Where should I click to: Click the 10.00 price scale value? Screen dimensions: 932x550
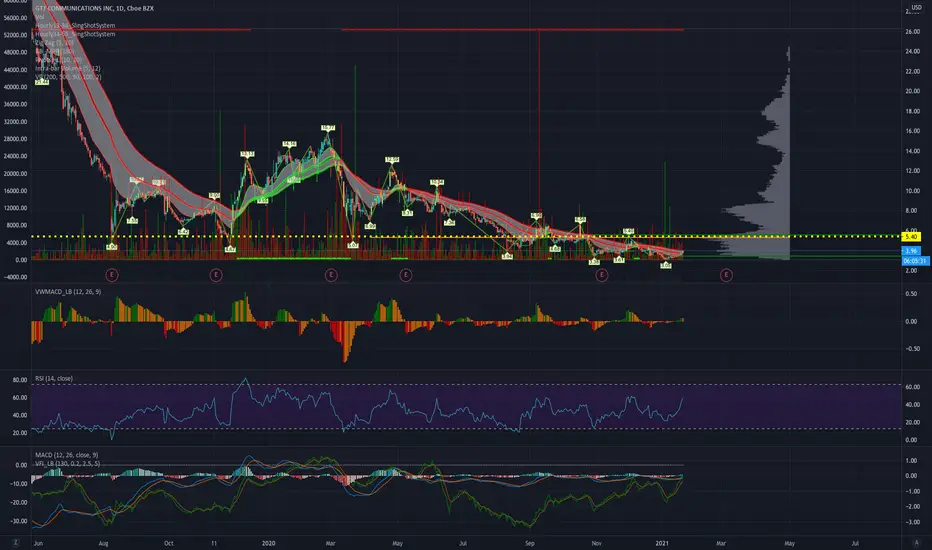(x=913, y=191)
